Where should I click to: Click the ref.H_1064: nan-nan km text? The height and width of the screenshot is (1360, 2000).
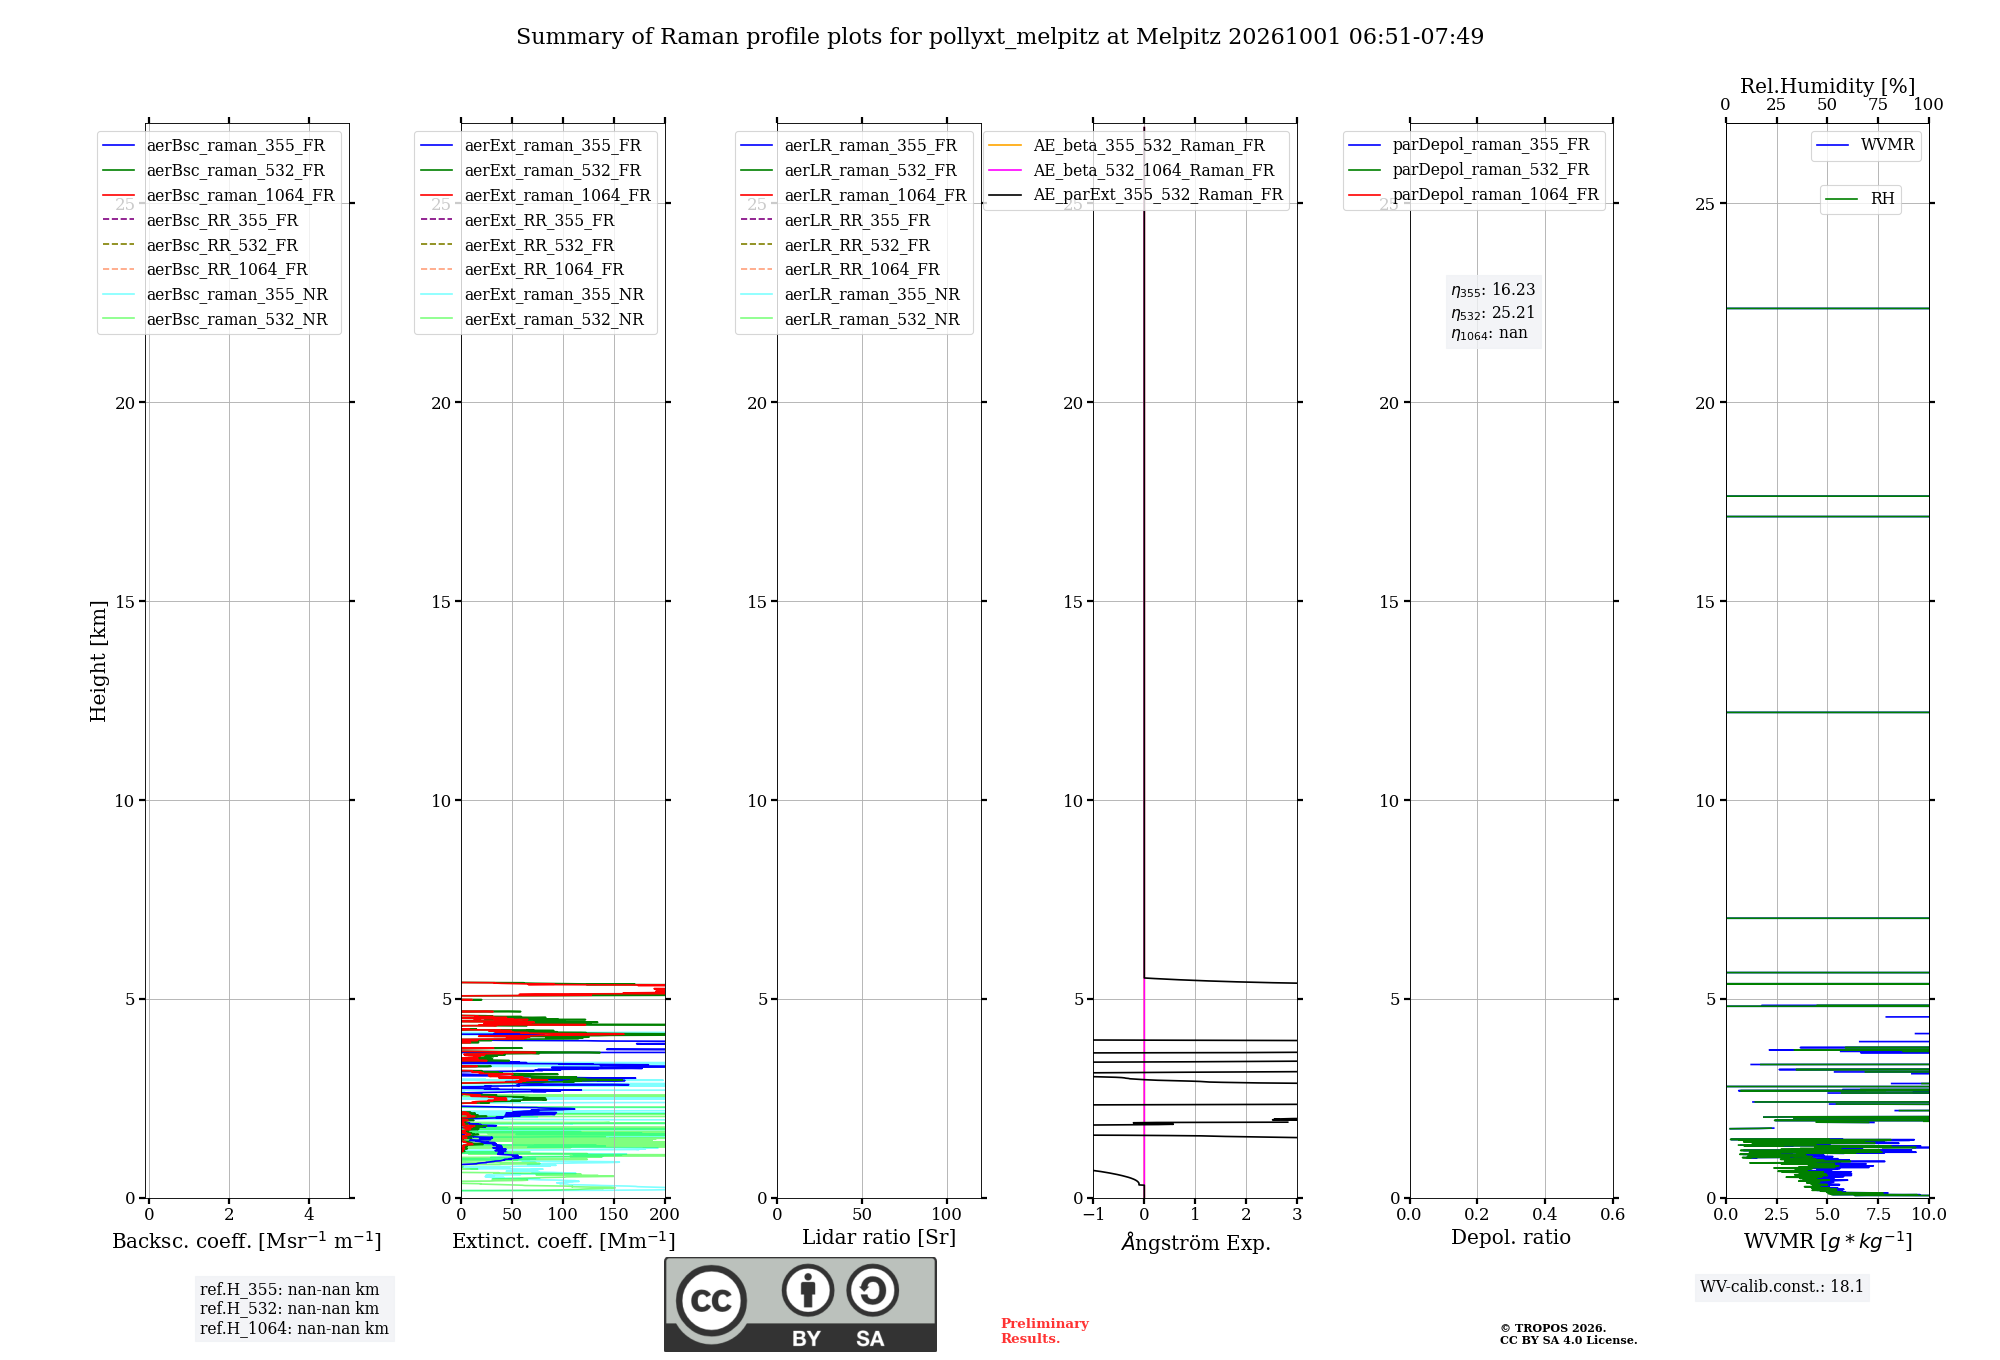point(294,1328)
